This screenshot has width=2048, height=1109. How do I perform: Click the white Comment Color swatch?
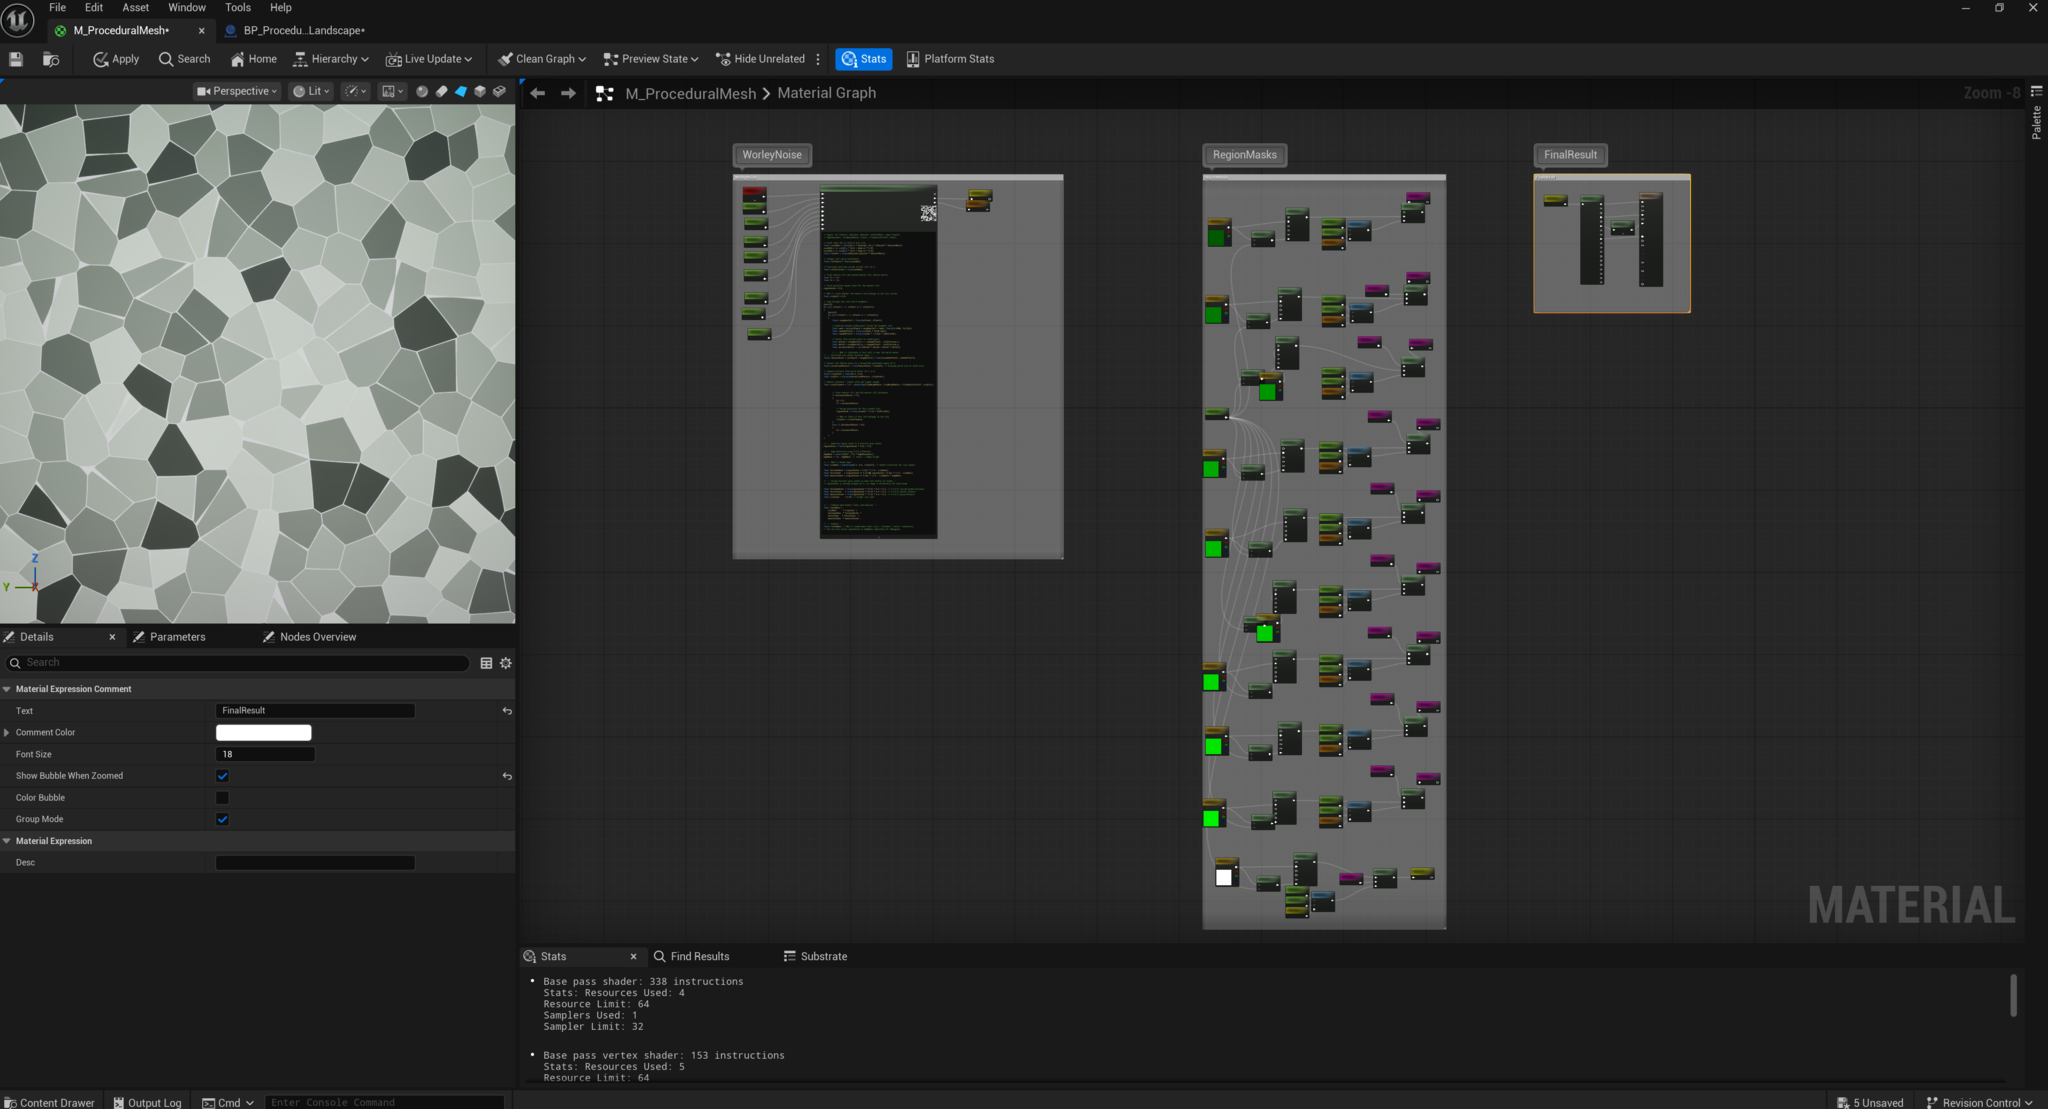pyautogui.click(x=264, y=733)
